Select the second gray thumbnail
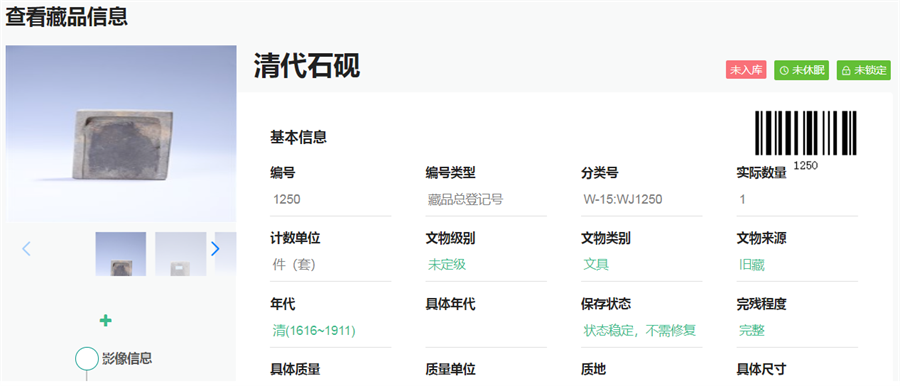Screen dimensions: 900x386 181,254
